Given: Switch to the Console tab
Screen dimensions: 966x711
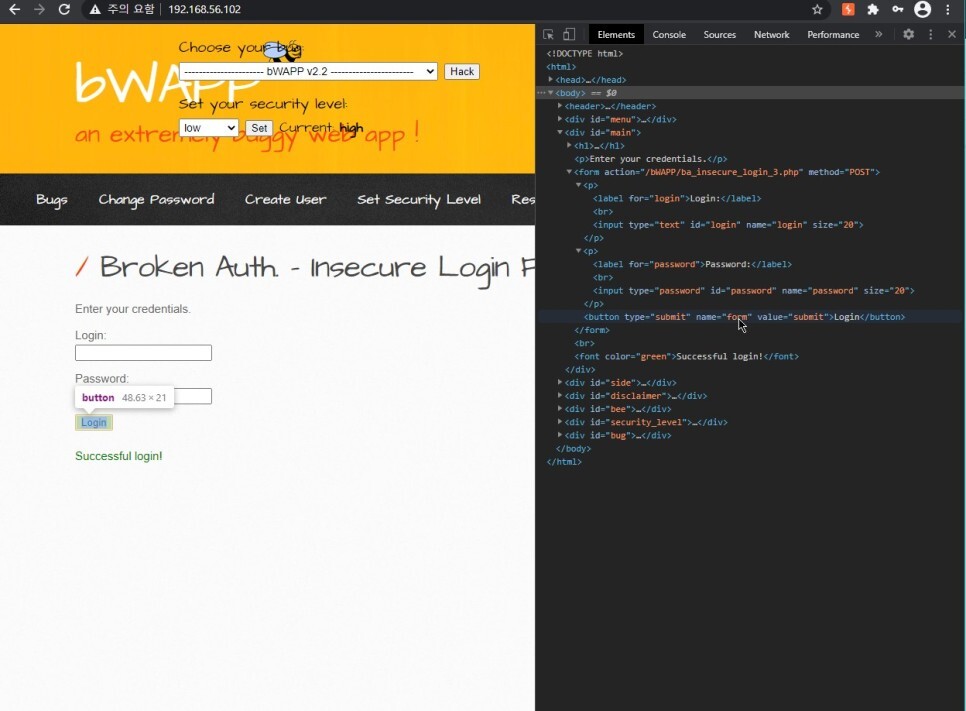Looking at the screenshot, I should tap(669, 35).
